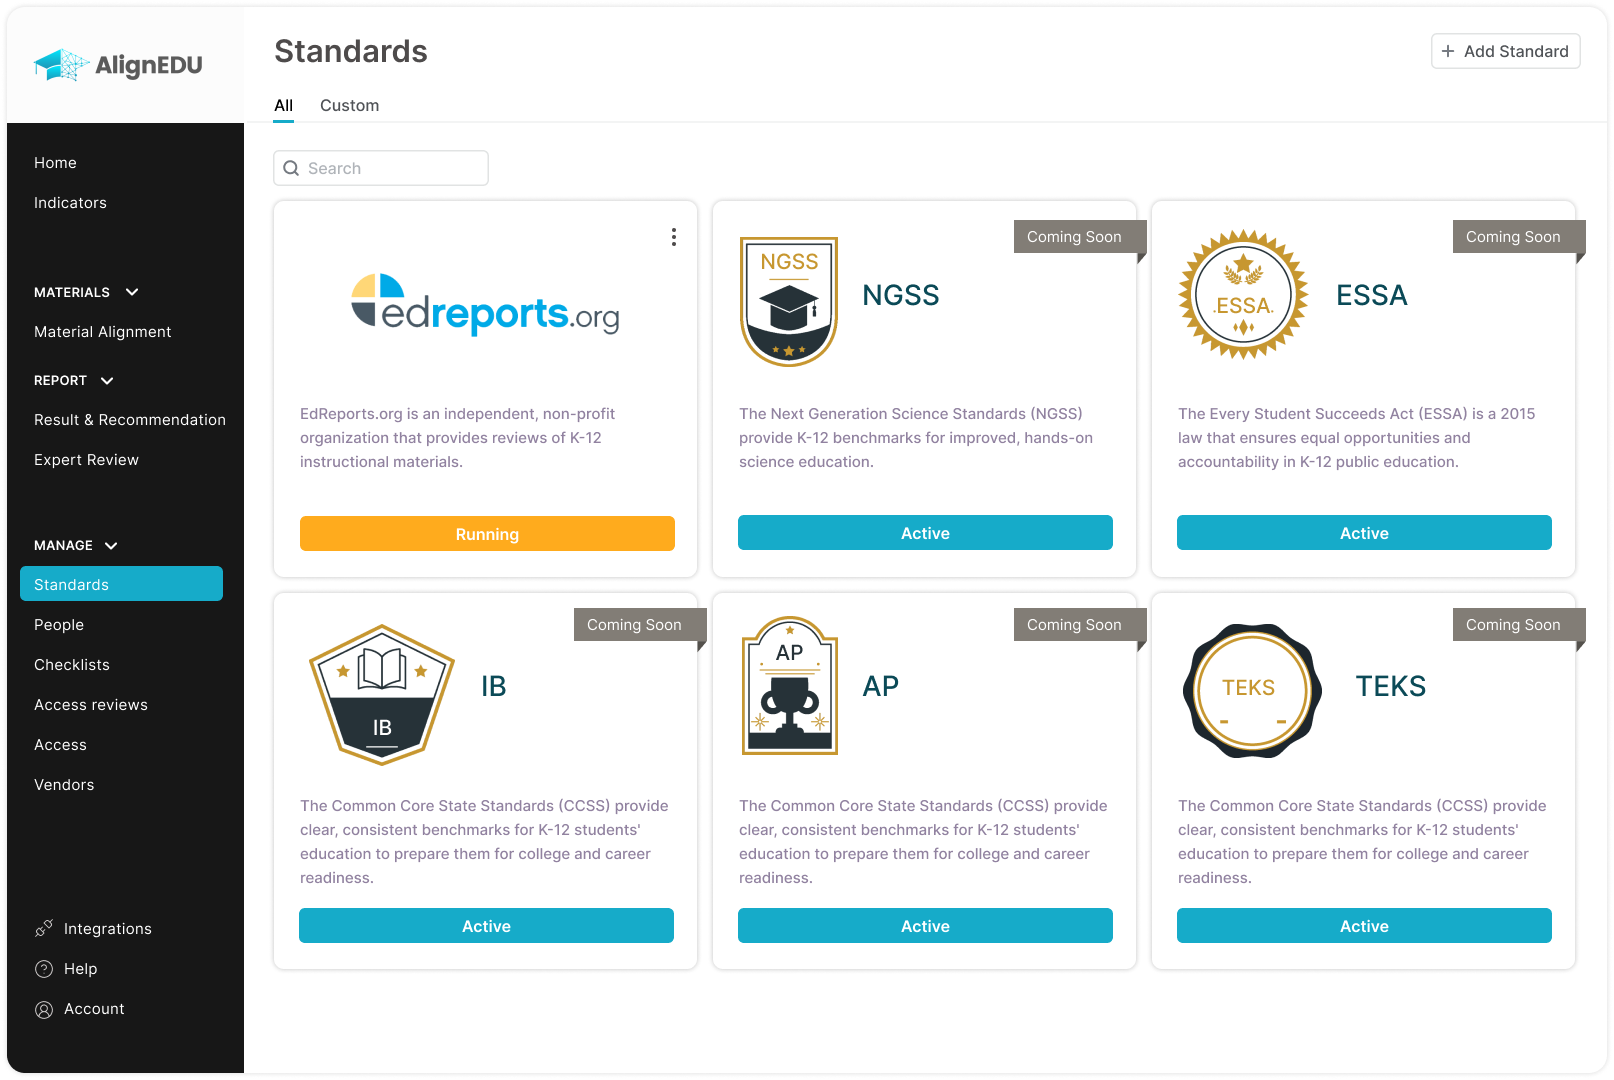Image resolution: width=1614 pixels, height=1080 pixels.
Task: Click the Account profile icon
Action: (44, 1009)
